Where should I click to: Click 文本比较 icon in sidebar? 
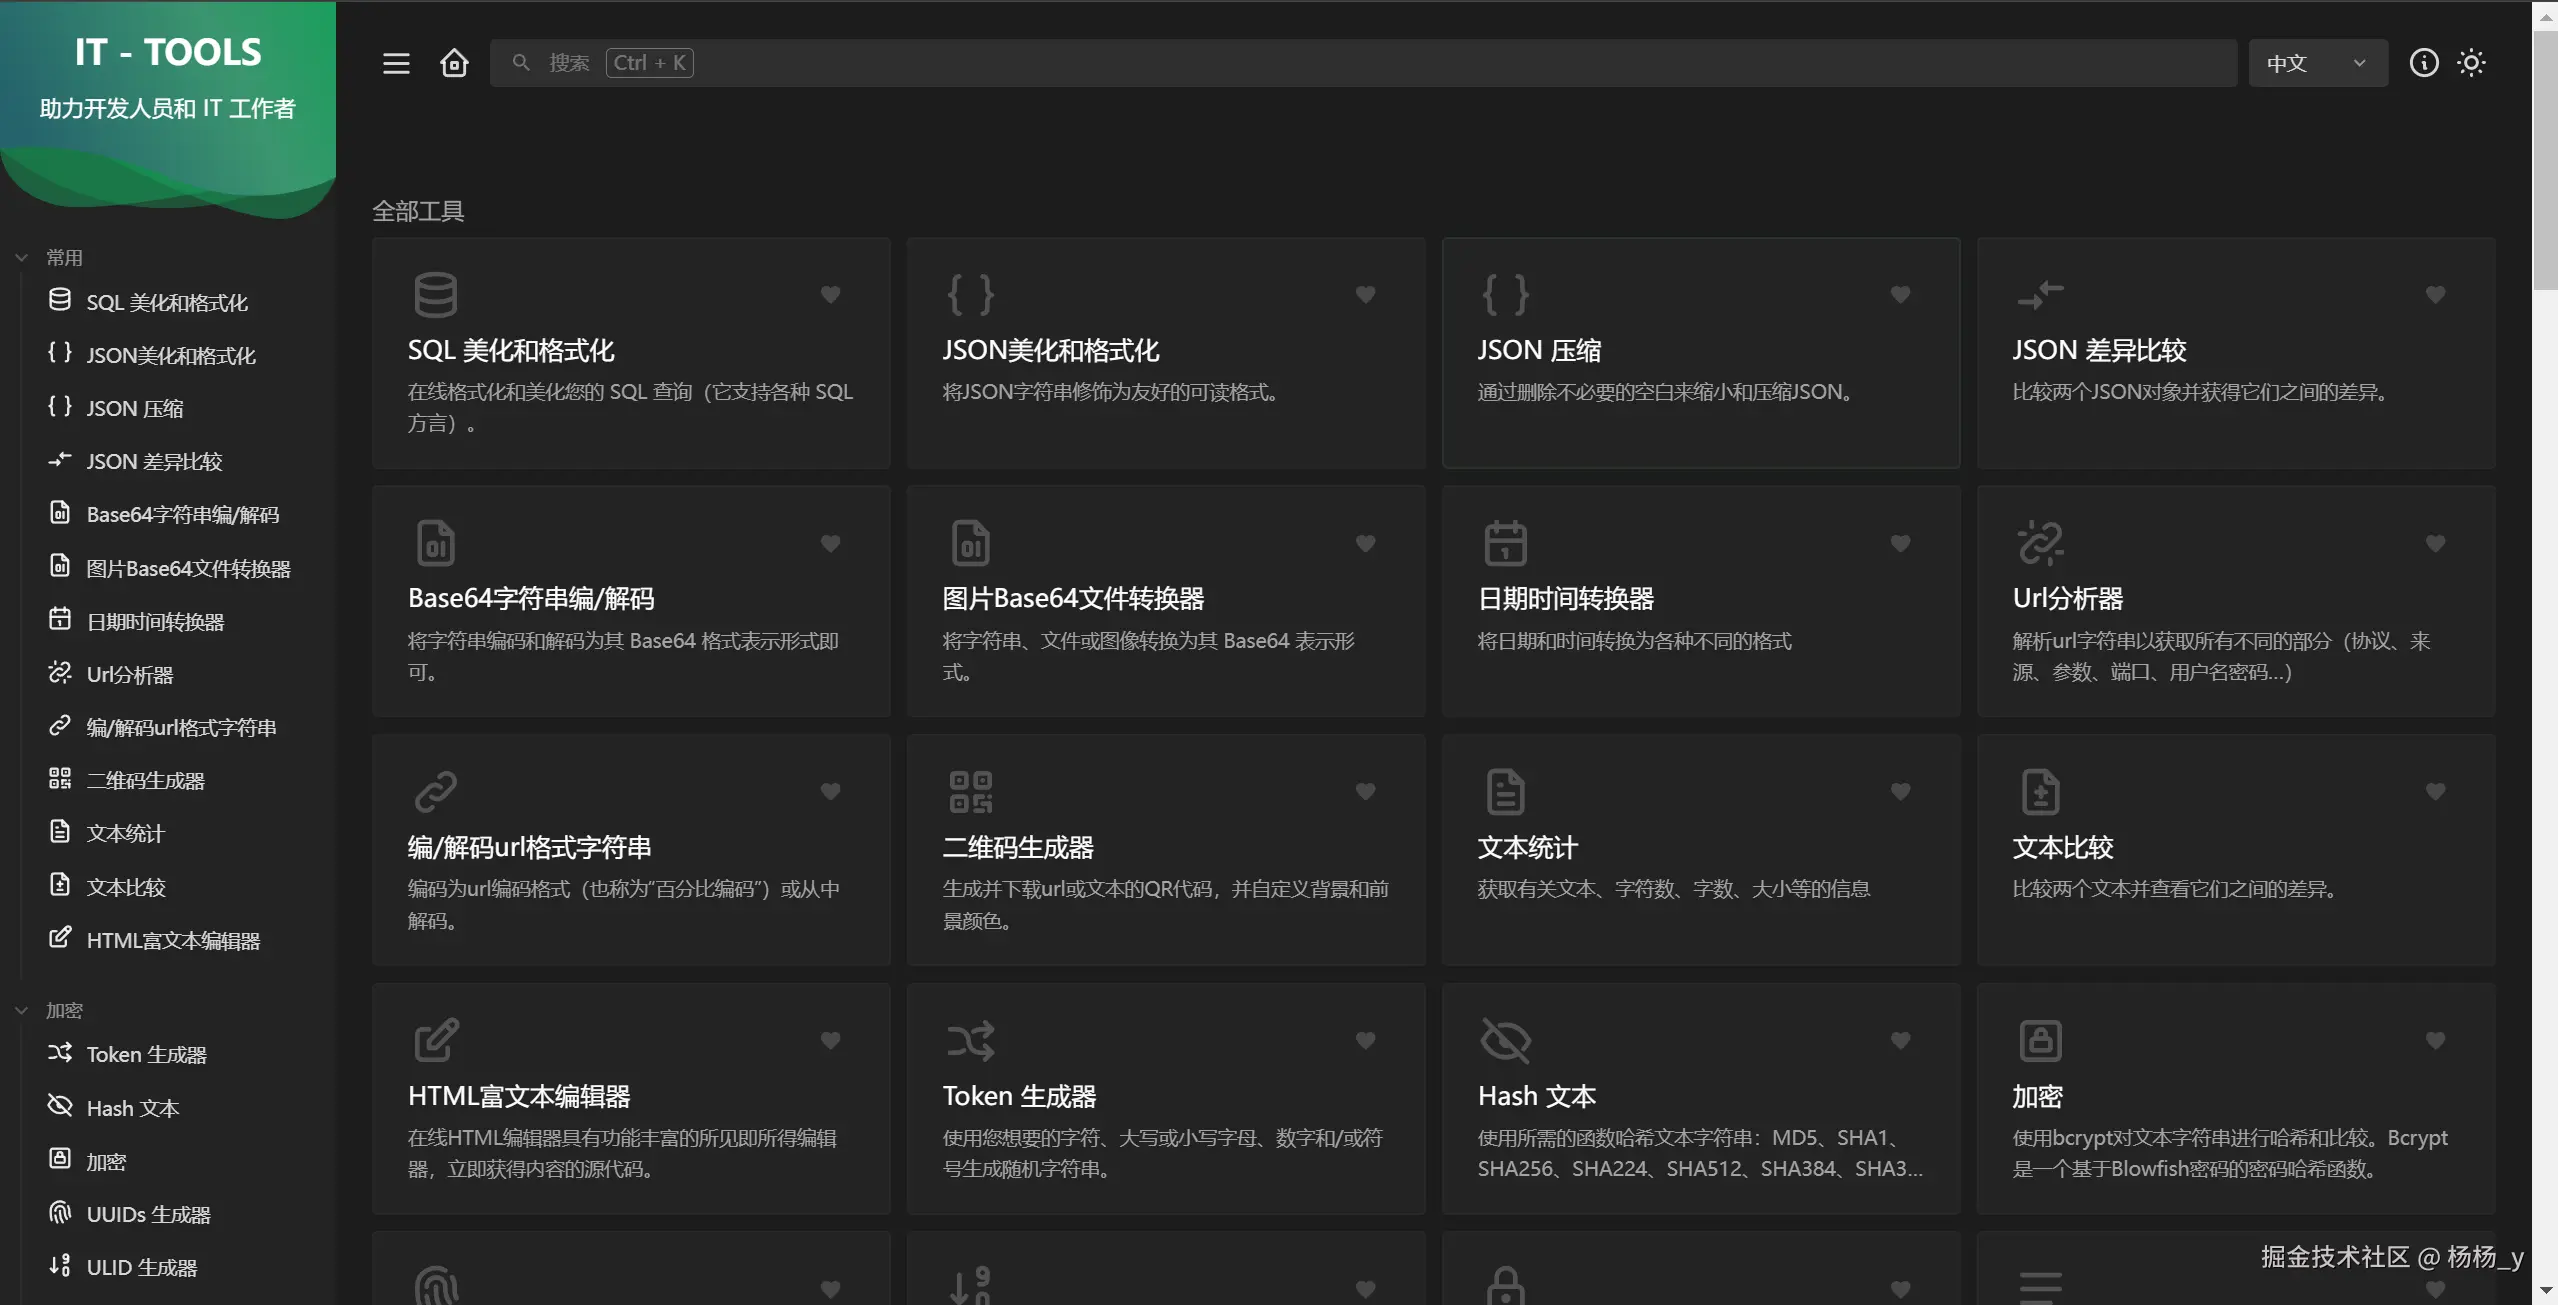tap(60, 885)
